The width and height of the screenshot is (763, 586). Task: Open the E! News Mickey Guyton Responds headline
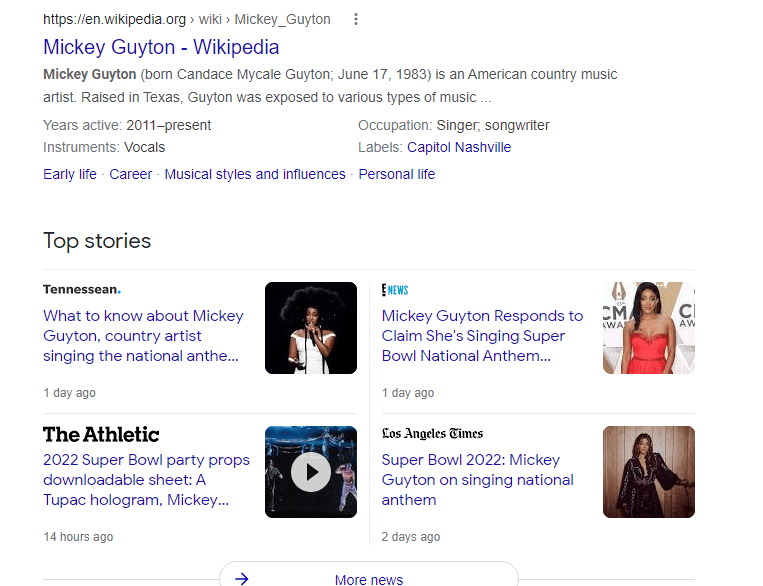482,336
